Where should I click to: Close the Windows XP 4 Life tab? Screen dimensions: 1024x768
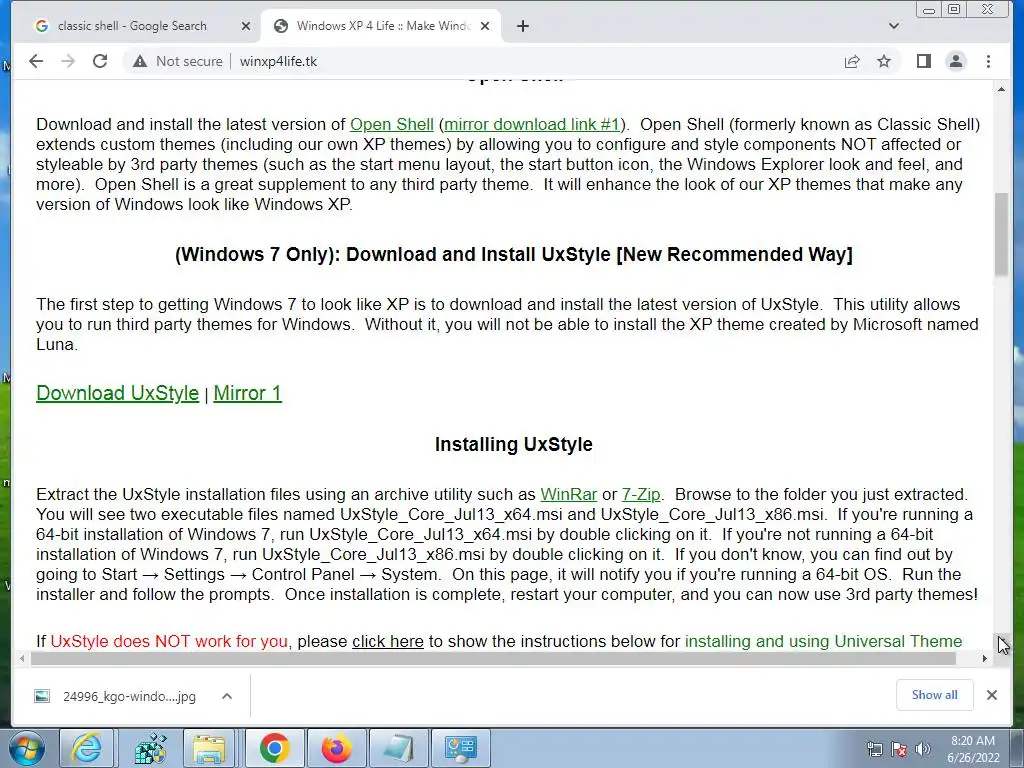coord(485,26)
